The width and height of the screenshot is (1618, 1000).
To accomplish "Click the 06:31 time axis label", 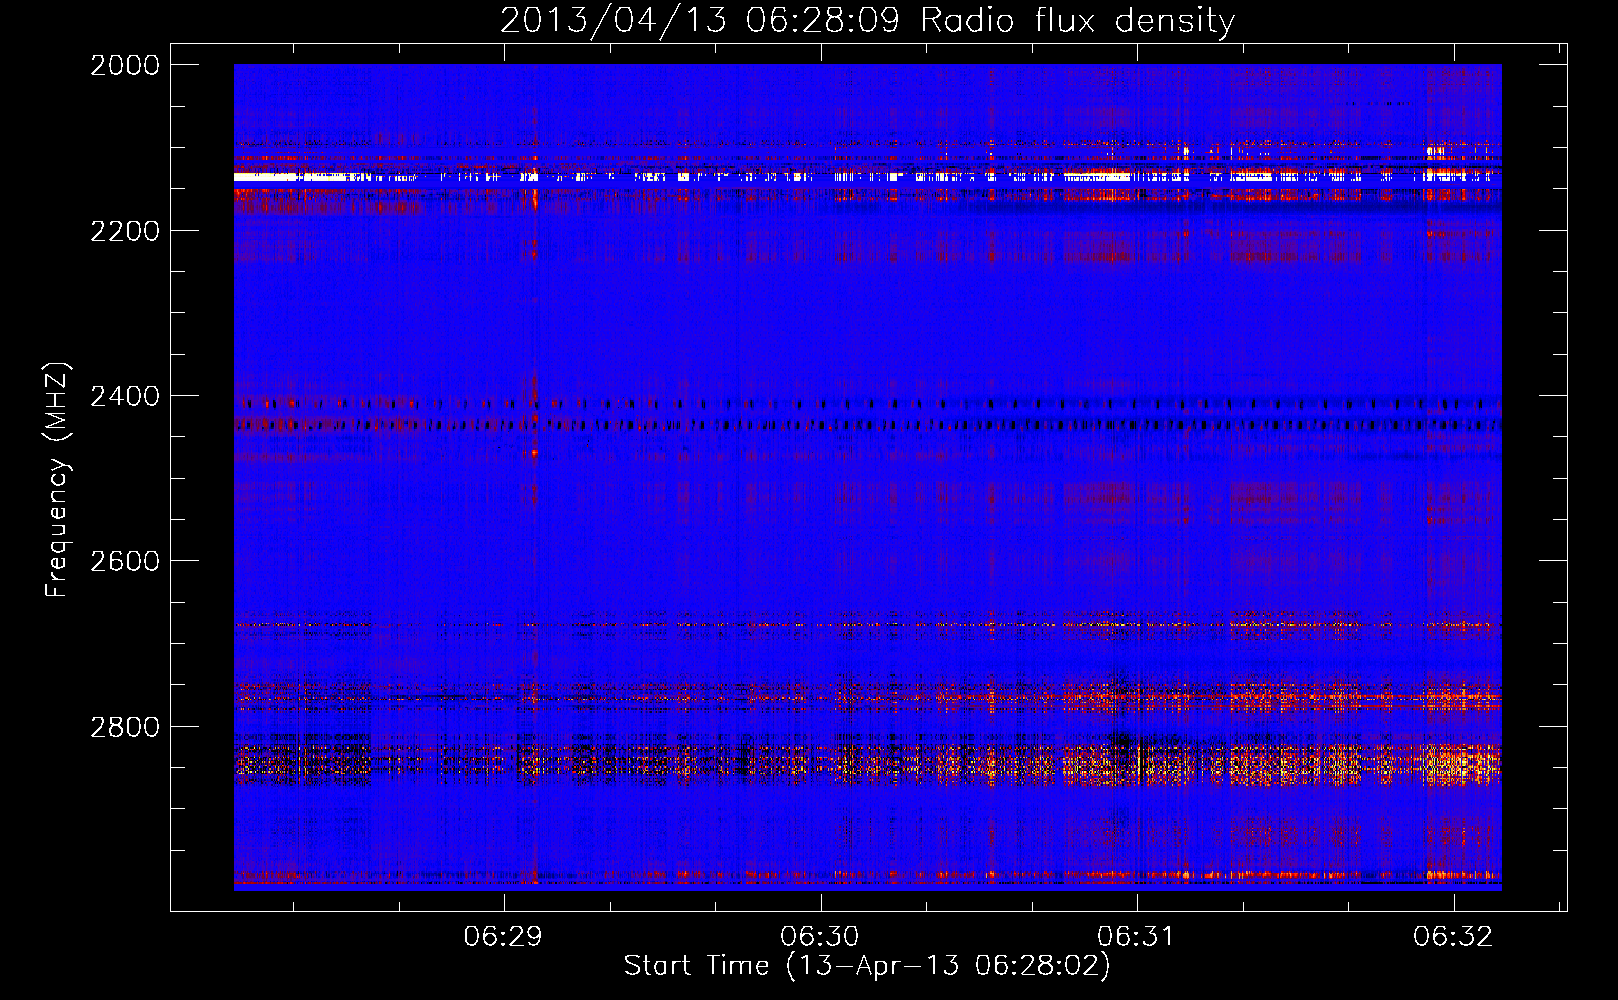I will click(x=1137, y=936).
